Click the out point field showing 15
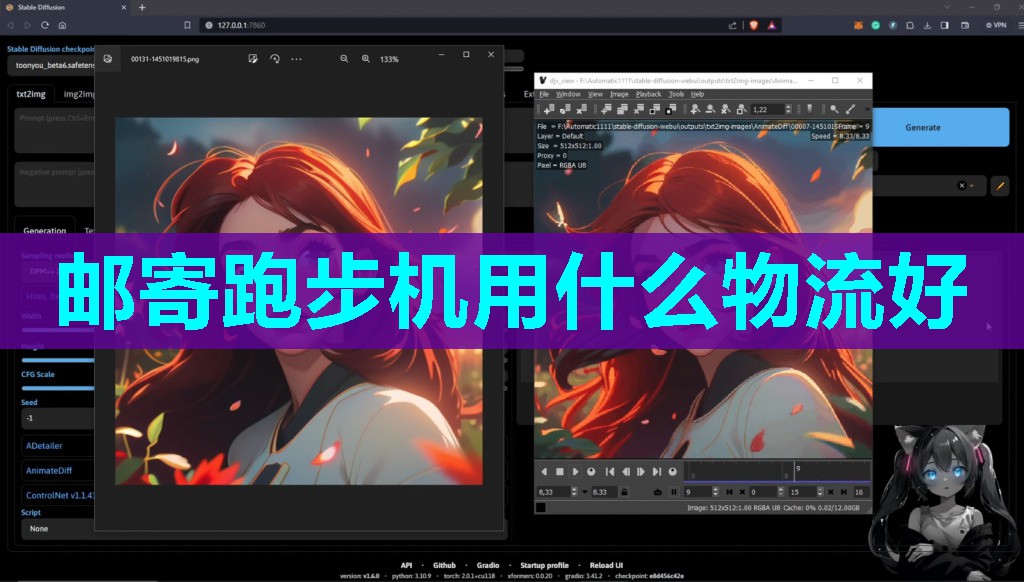The width and height of the screenshot is (1024, 582). (x=803, y=492)
